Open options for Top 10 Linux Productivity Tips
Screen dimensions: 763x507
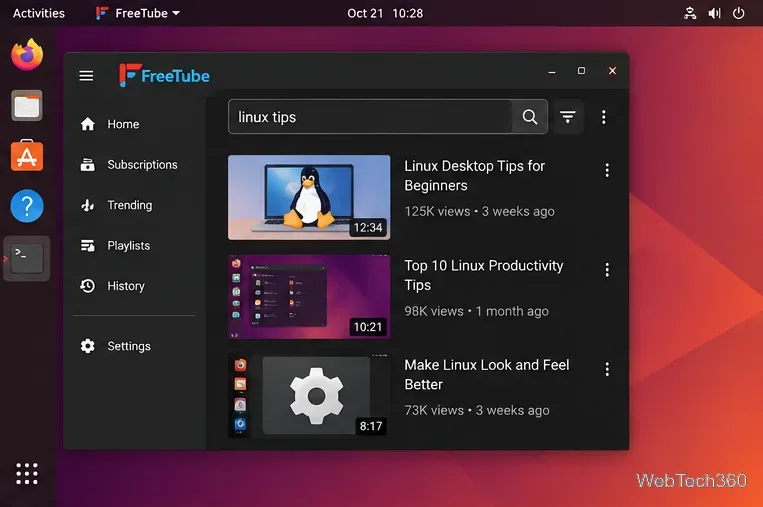tap(607, 270)
